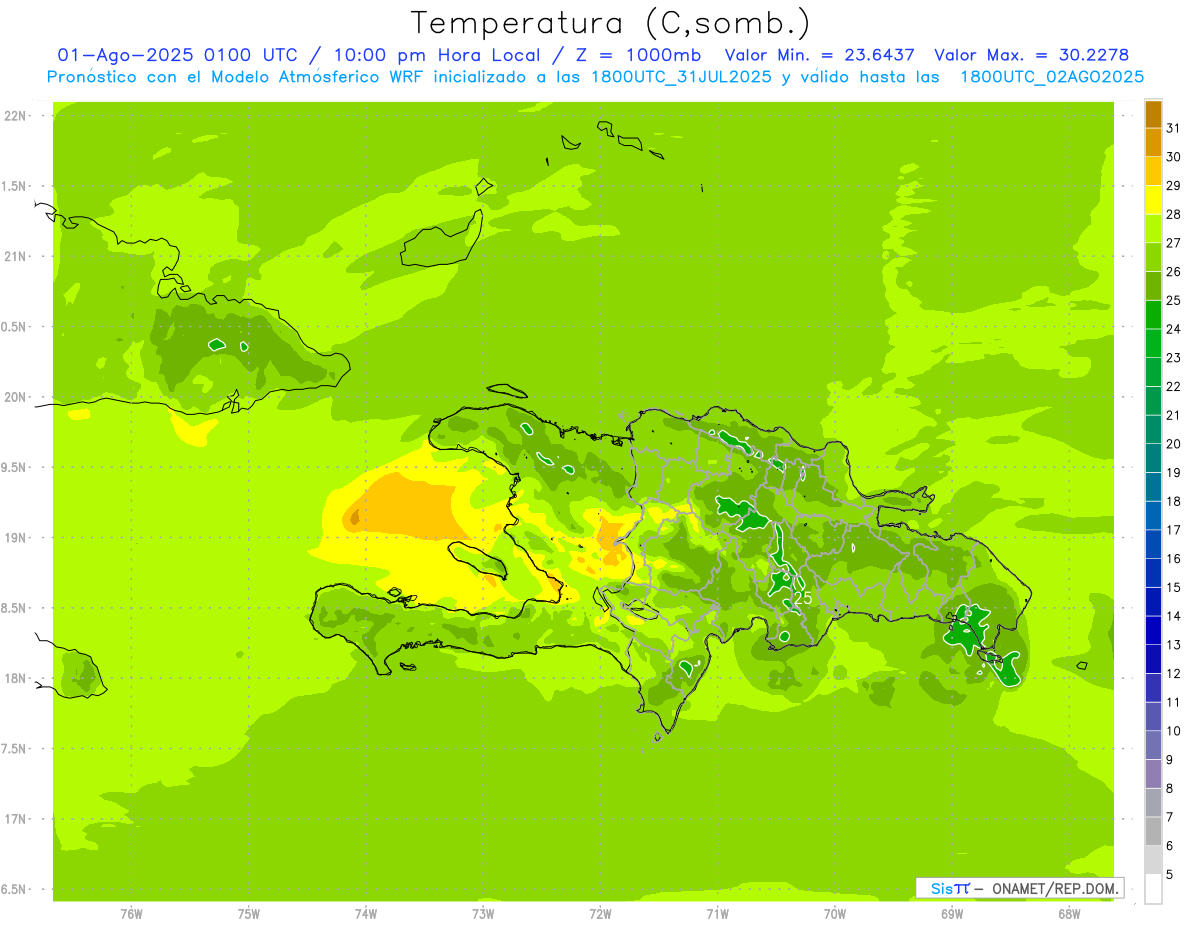Click the 72W longitude axis label

pos(600,915)
